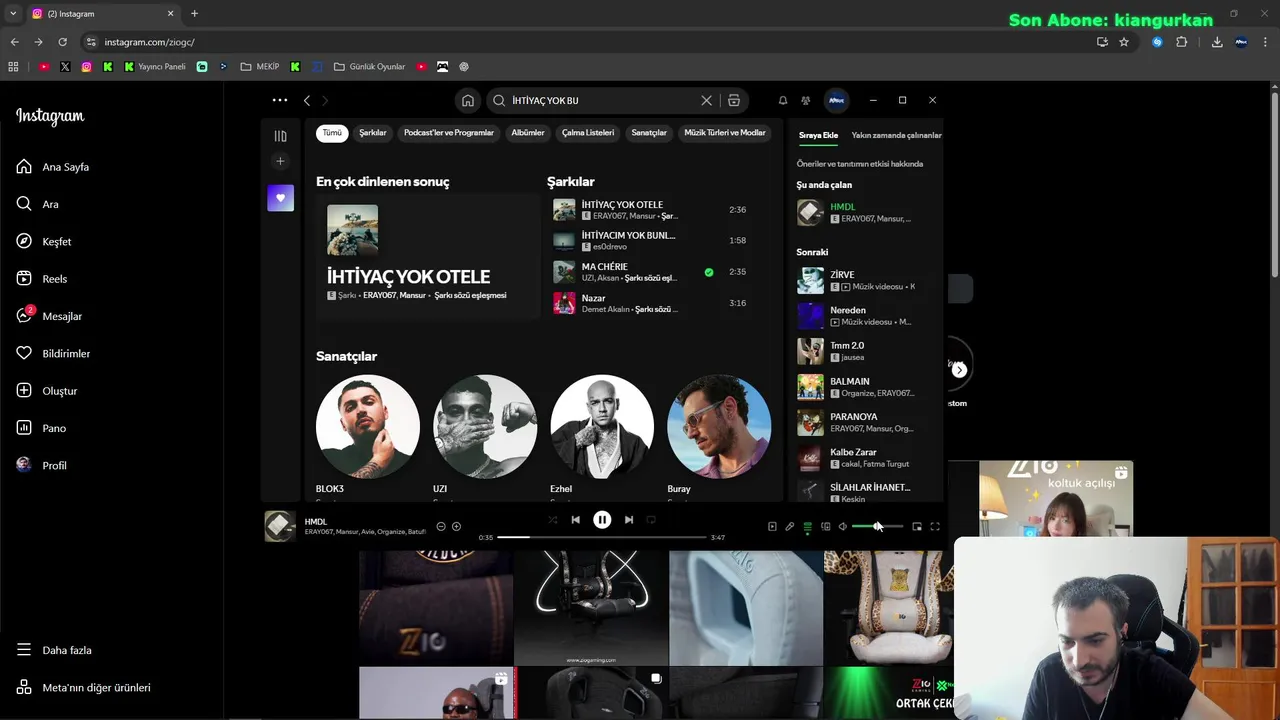Open the Günlük Oyunlar bookmark folder
Screen dimensions: 1280x720
click(x=369, y=67)
